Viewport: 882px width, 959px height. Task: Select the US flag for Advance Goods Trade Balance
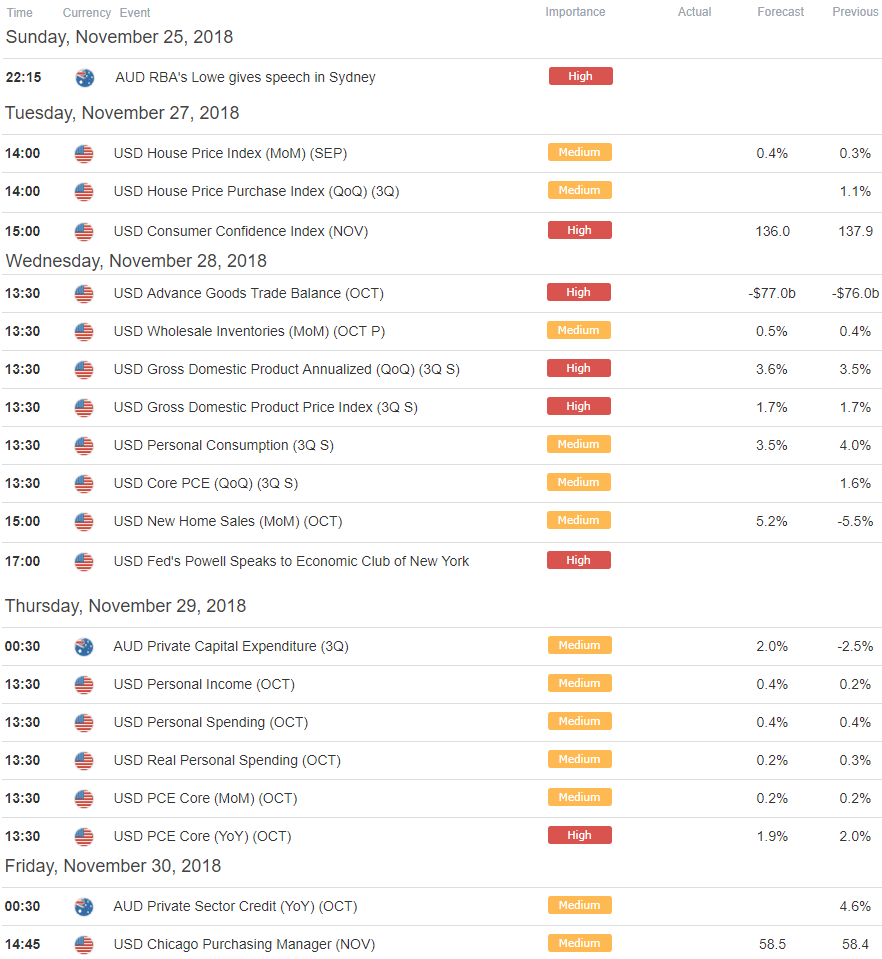tap(84, 294)
